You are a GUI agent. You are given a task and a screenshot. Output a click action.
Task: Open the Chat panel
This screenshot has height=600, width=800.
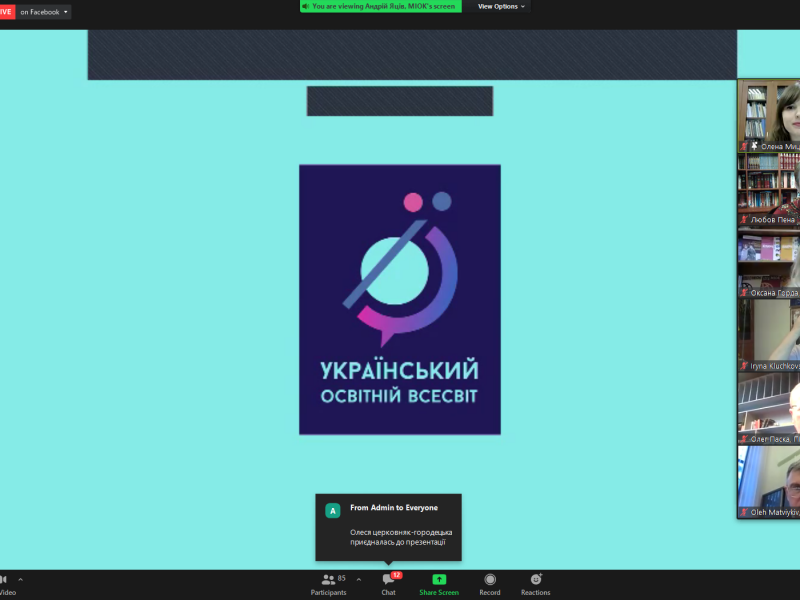388,582
